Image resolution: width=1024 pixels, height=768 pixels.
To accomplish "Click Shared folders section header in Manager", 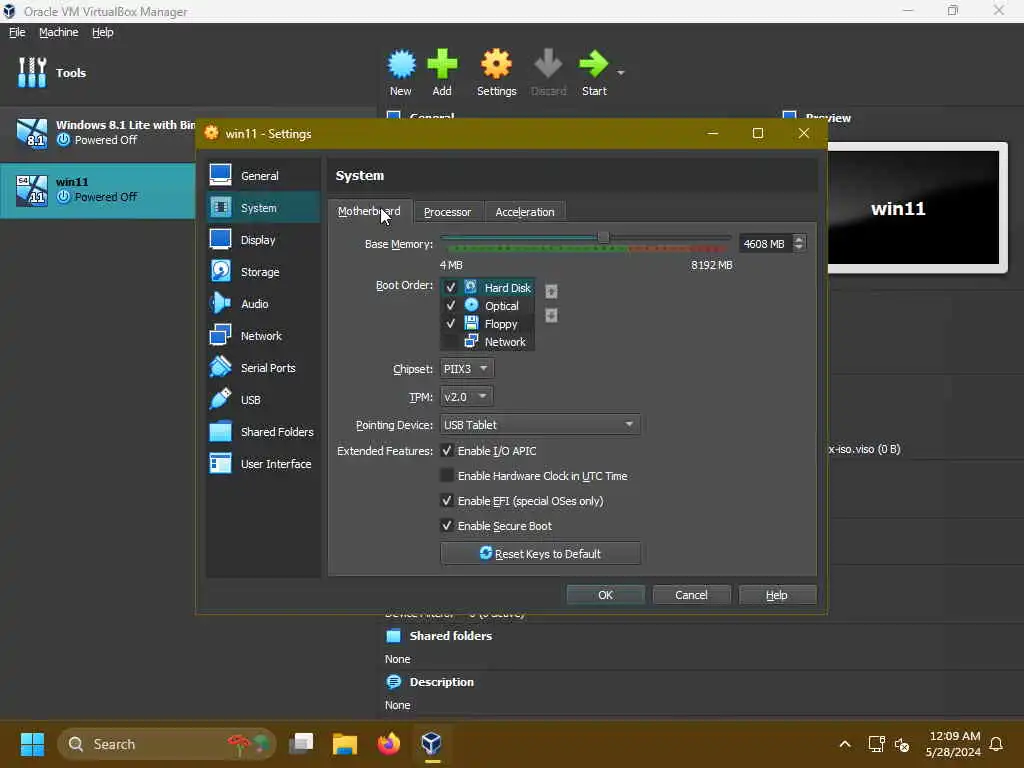I will pos(451,635).
